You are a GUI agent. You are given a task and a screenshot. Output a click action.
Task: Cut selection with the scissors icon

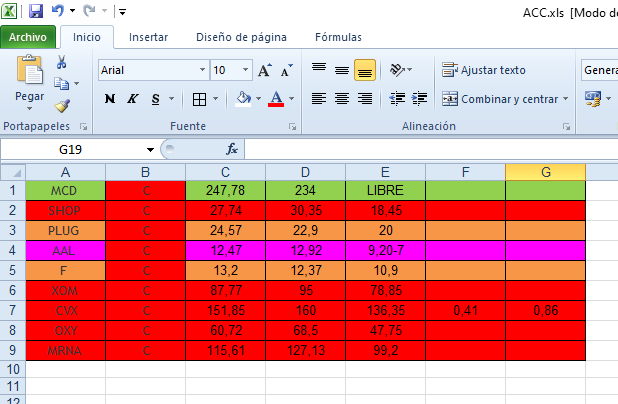(x=61, y=62)
